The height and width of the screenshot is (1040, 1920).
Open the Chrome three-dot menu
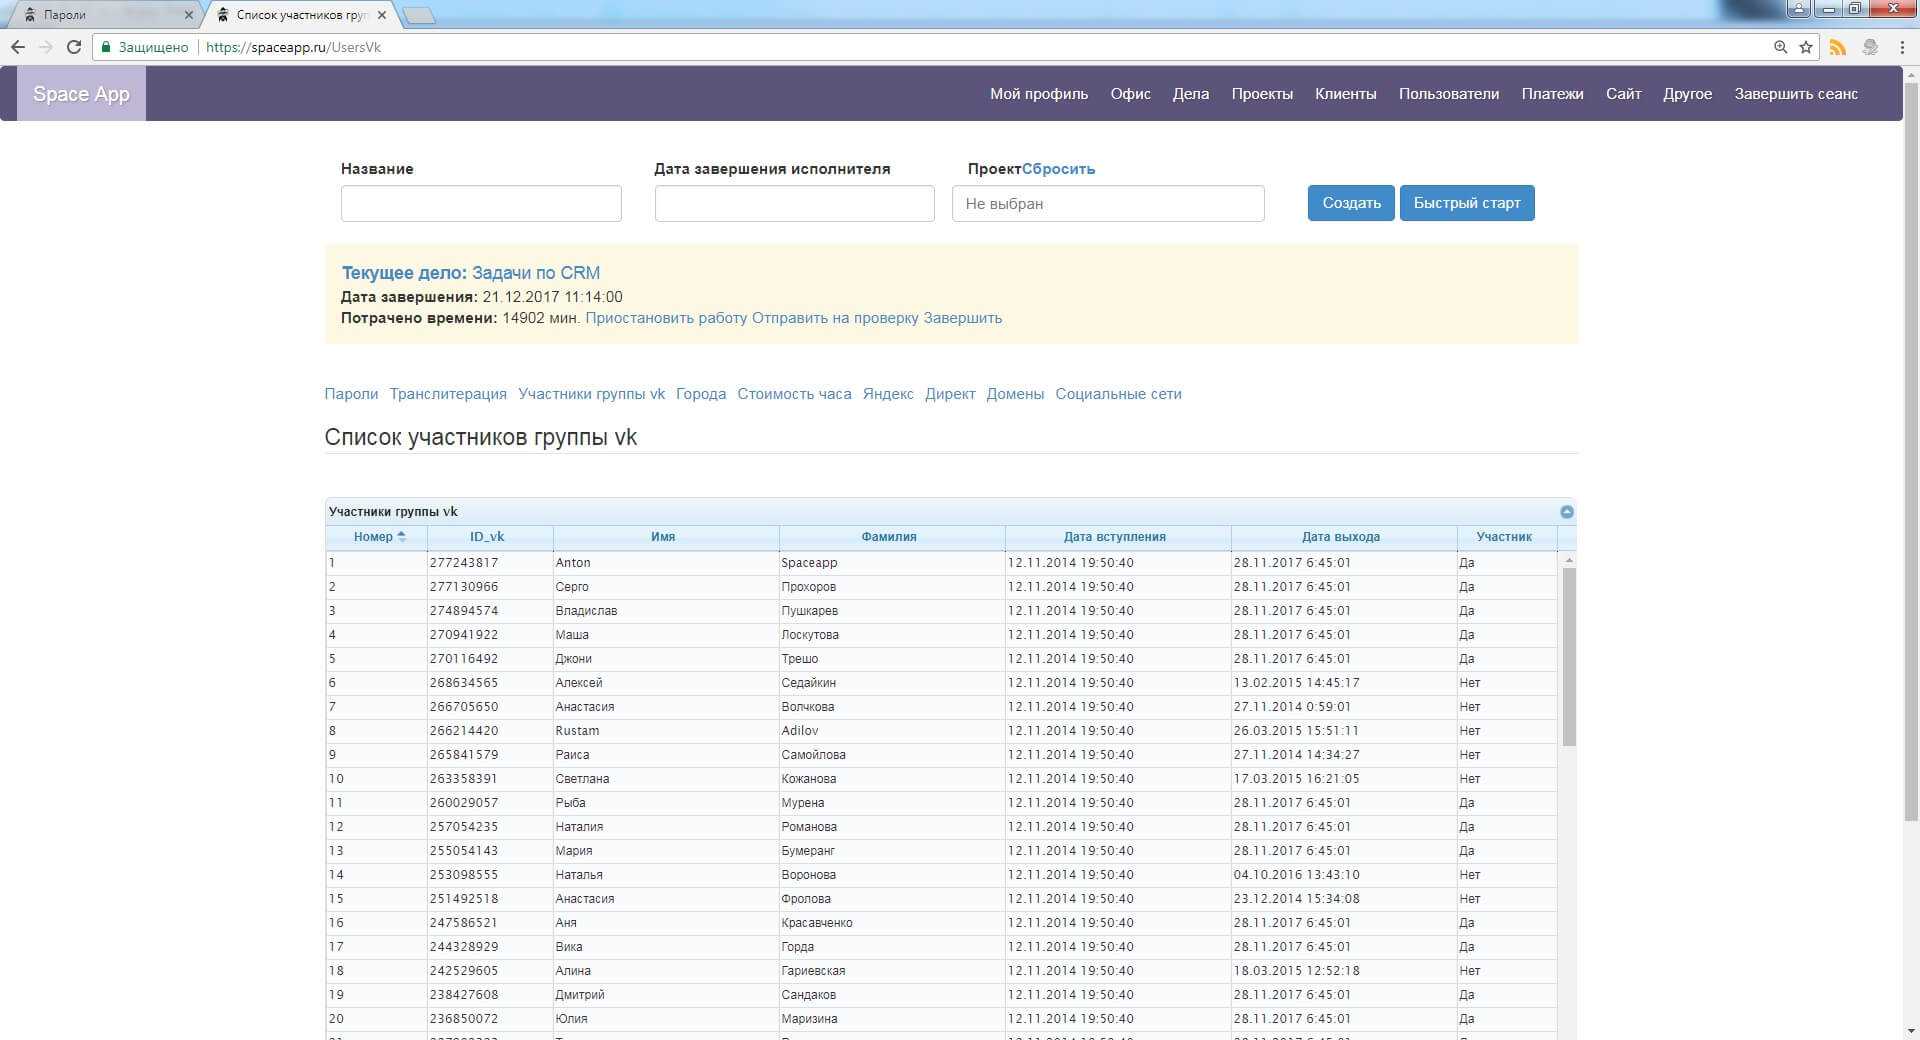coord(1901,47)
